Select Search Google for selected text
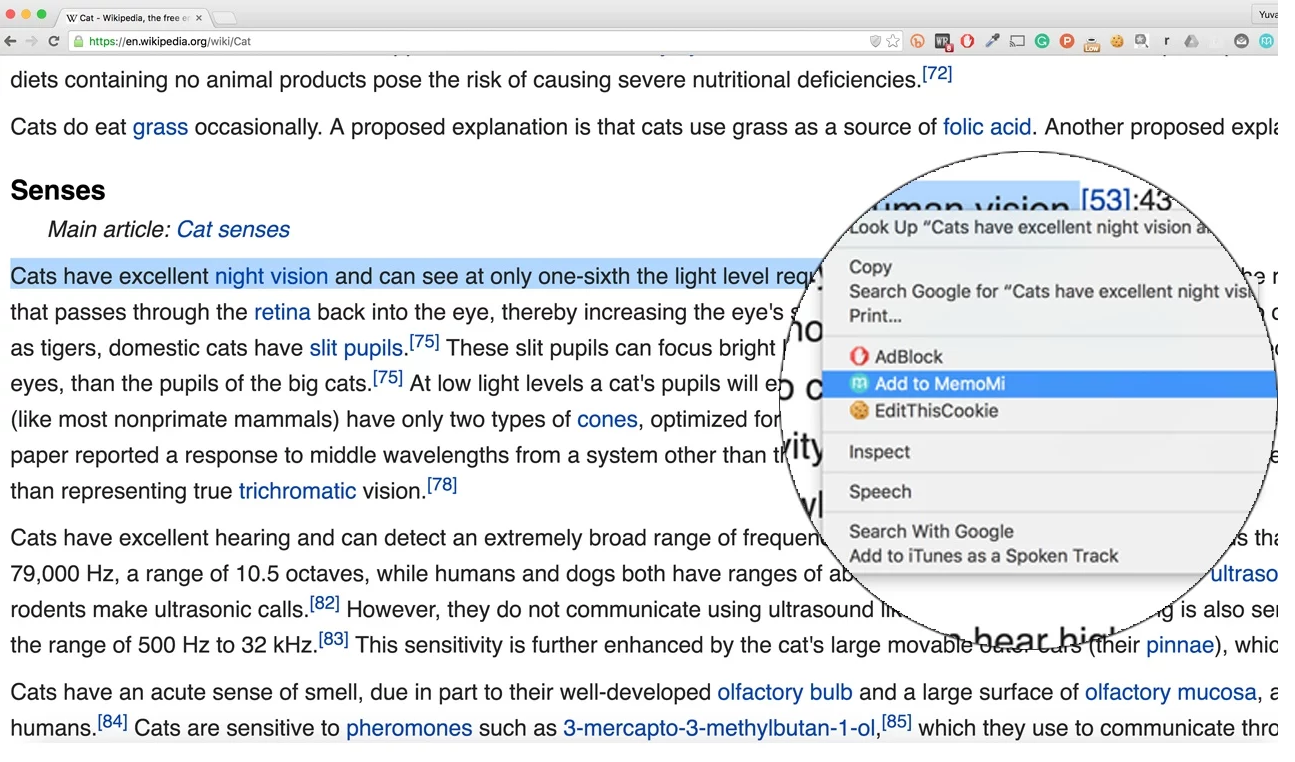The height and width of the screenshot is (762, 1295). pos(1050,291)
